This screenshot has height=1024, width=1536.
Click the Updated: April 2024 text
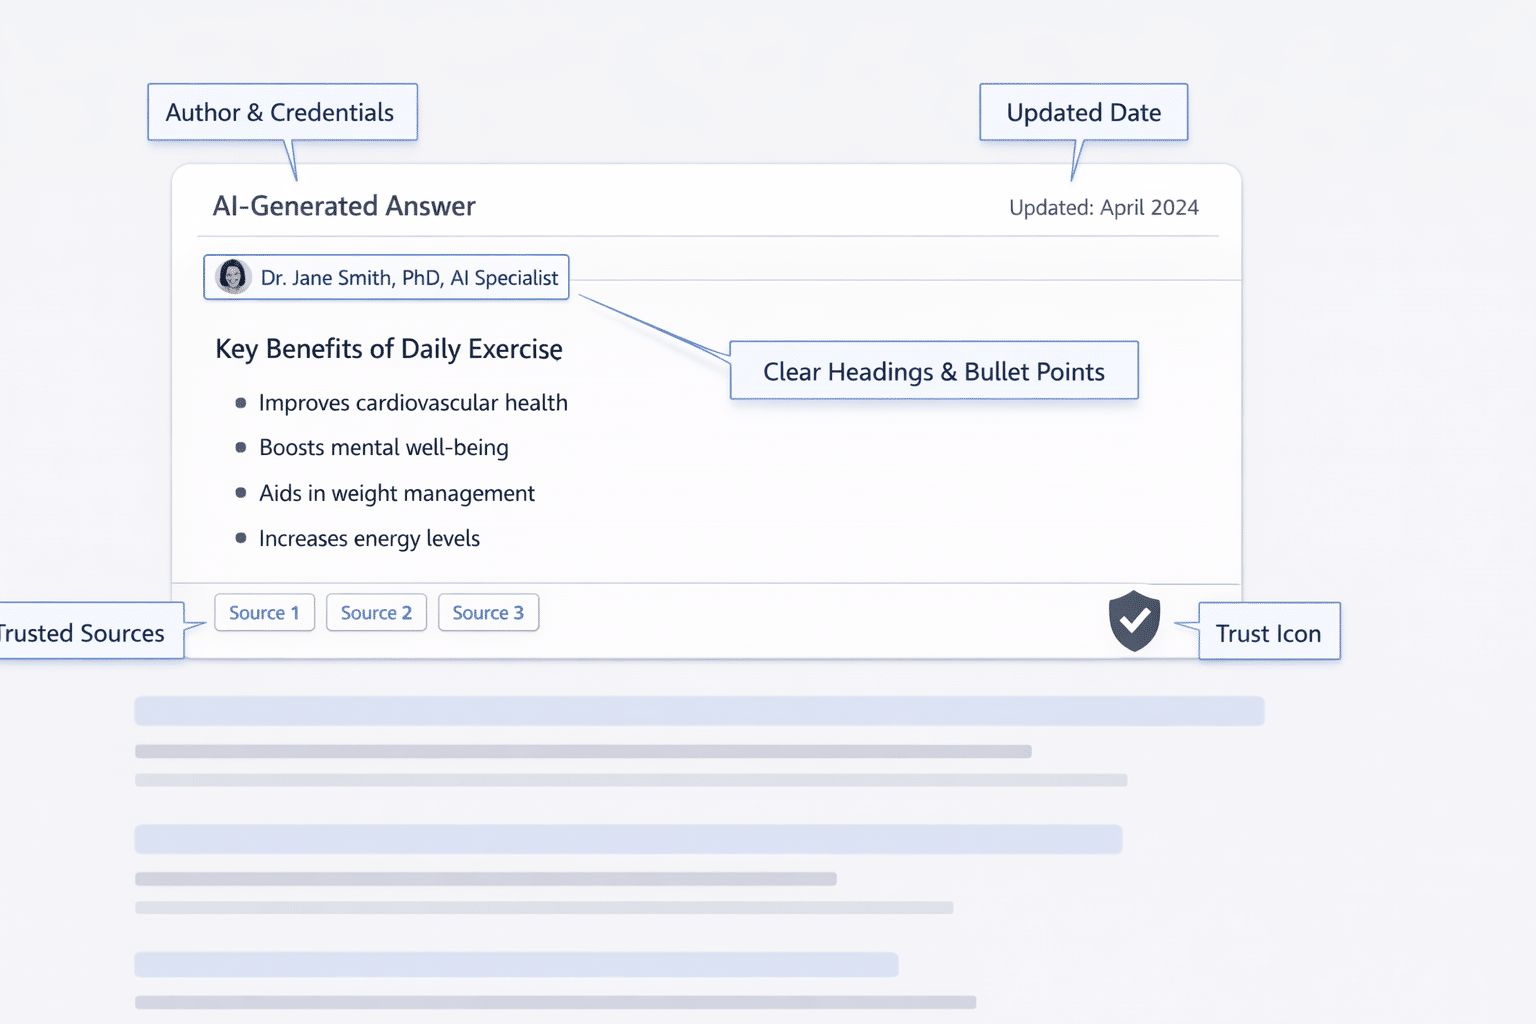(x=1103, y=208)
